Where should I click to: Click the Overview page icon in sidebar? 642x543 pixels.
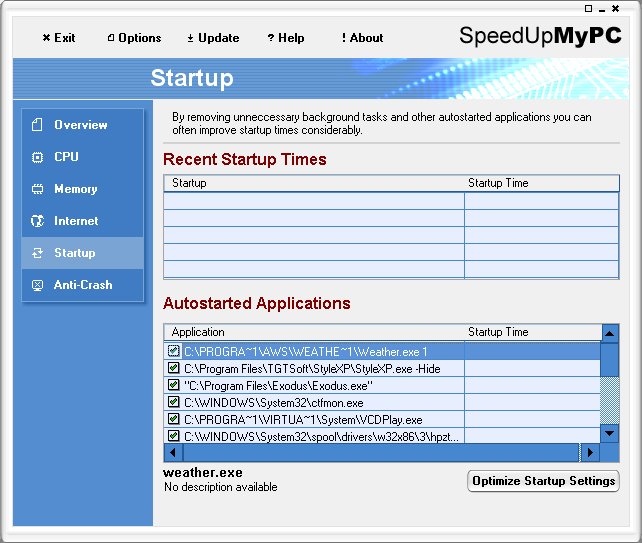click(37, 124)
